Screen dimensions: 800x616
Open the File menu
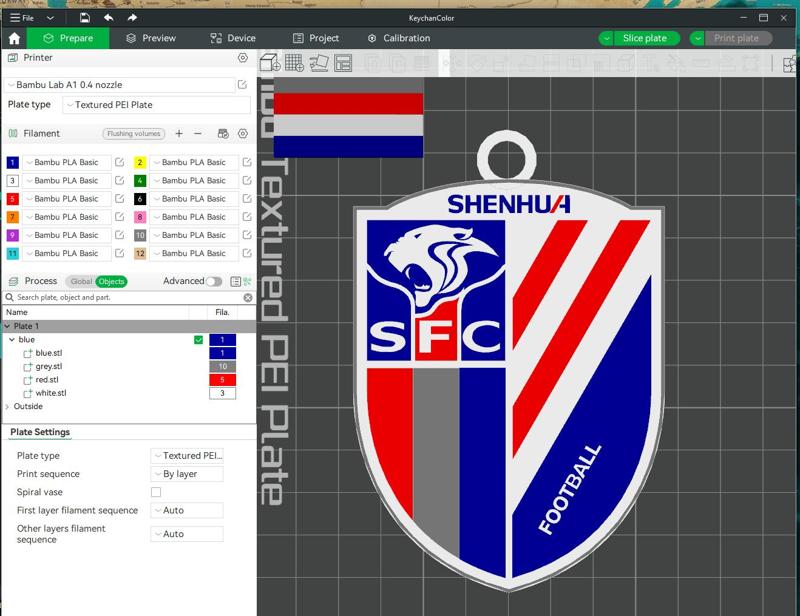22,18
